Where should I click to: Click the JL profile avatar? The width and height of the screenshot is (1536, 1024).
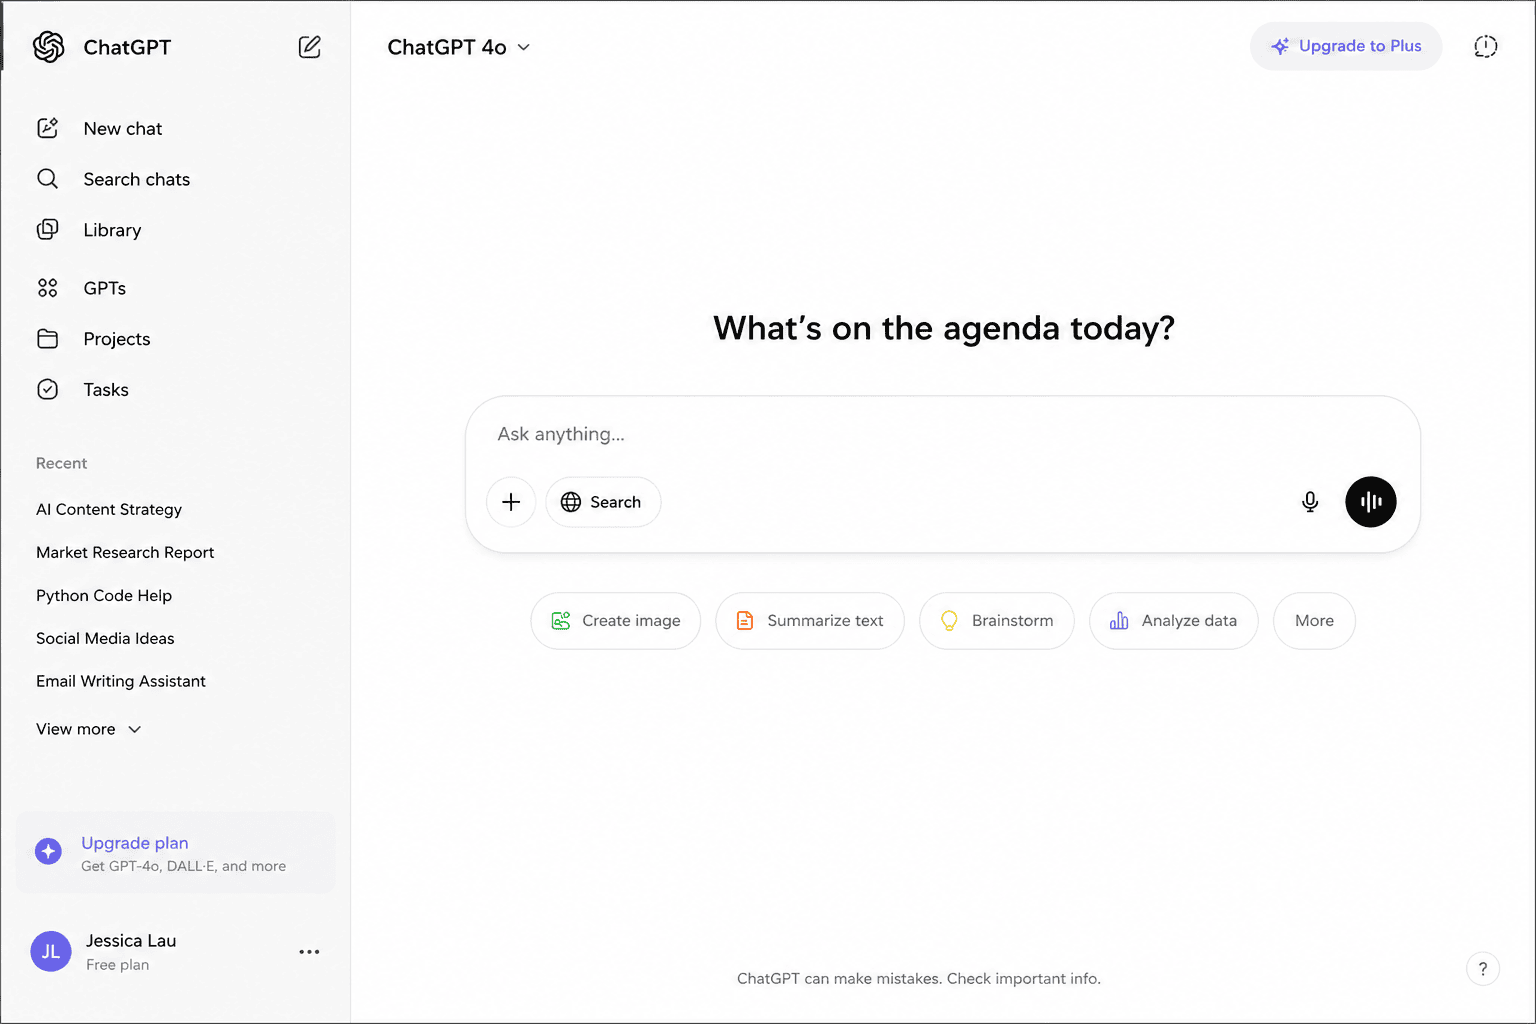(x=51, y=952)
